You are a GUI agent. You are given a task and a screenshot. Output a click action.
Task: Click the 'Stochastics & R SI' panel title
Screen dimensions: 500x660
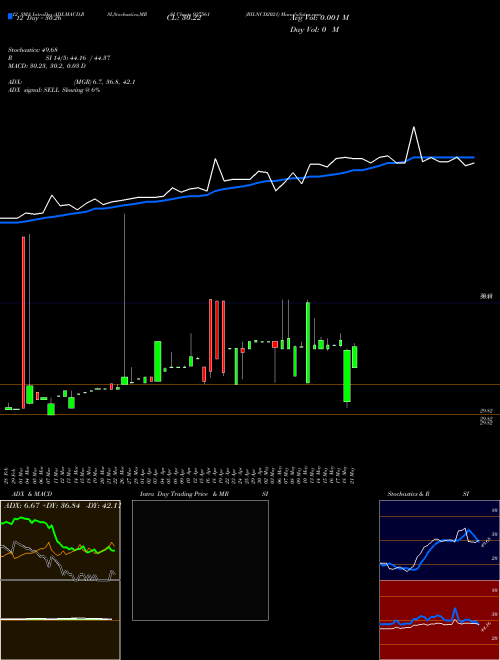pos(428,494)
